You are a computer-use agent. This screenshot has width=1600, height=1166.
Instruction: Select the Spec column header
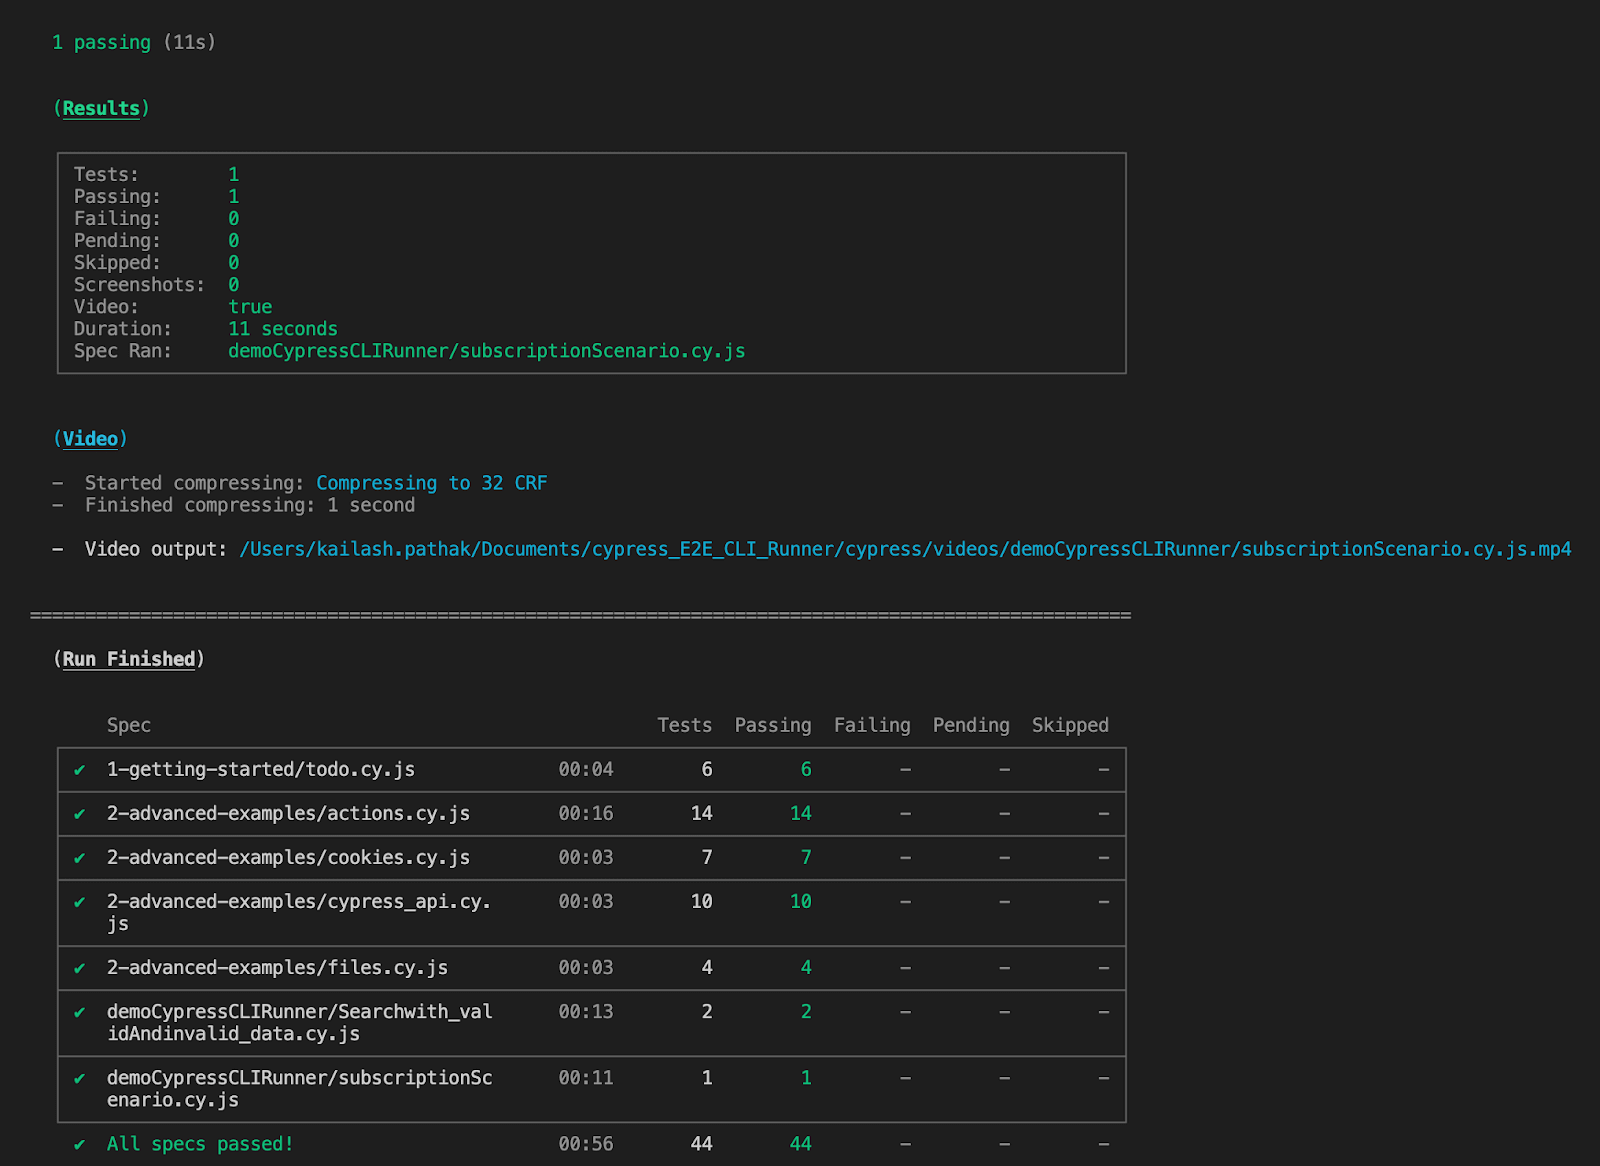coord(128,725)
